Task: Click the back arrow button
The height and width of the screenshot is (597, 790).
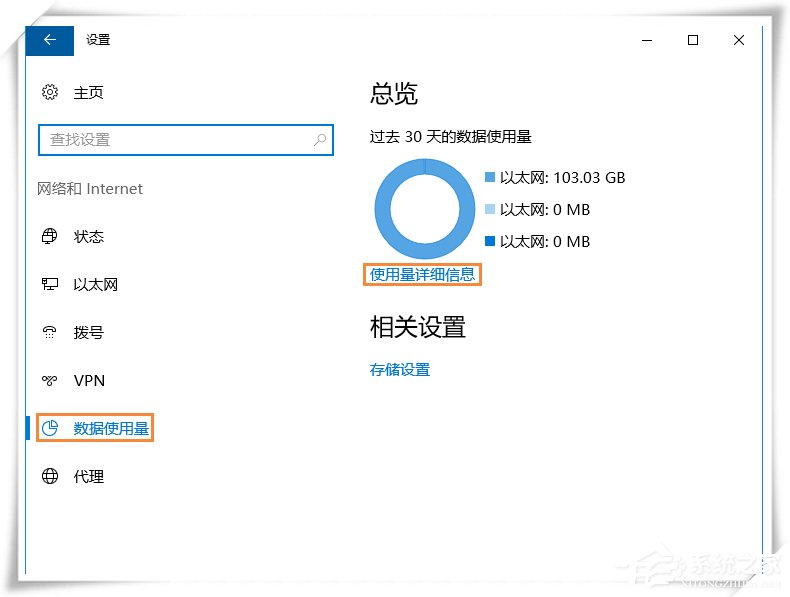Action: tap(50, 40)
